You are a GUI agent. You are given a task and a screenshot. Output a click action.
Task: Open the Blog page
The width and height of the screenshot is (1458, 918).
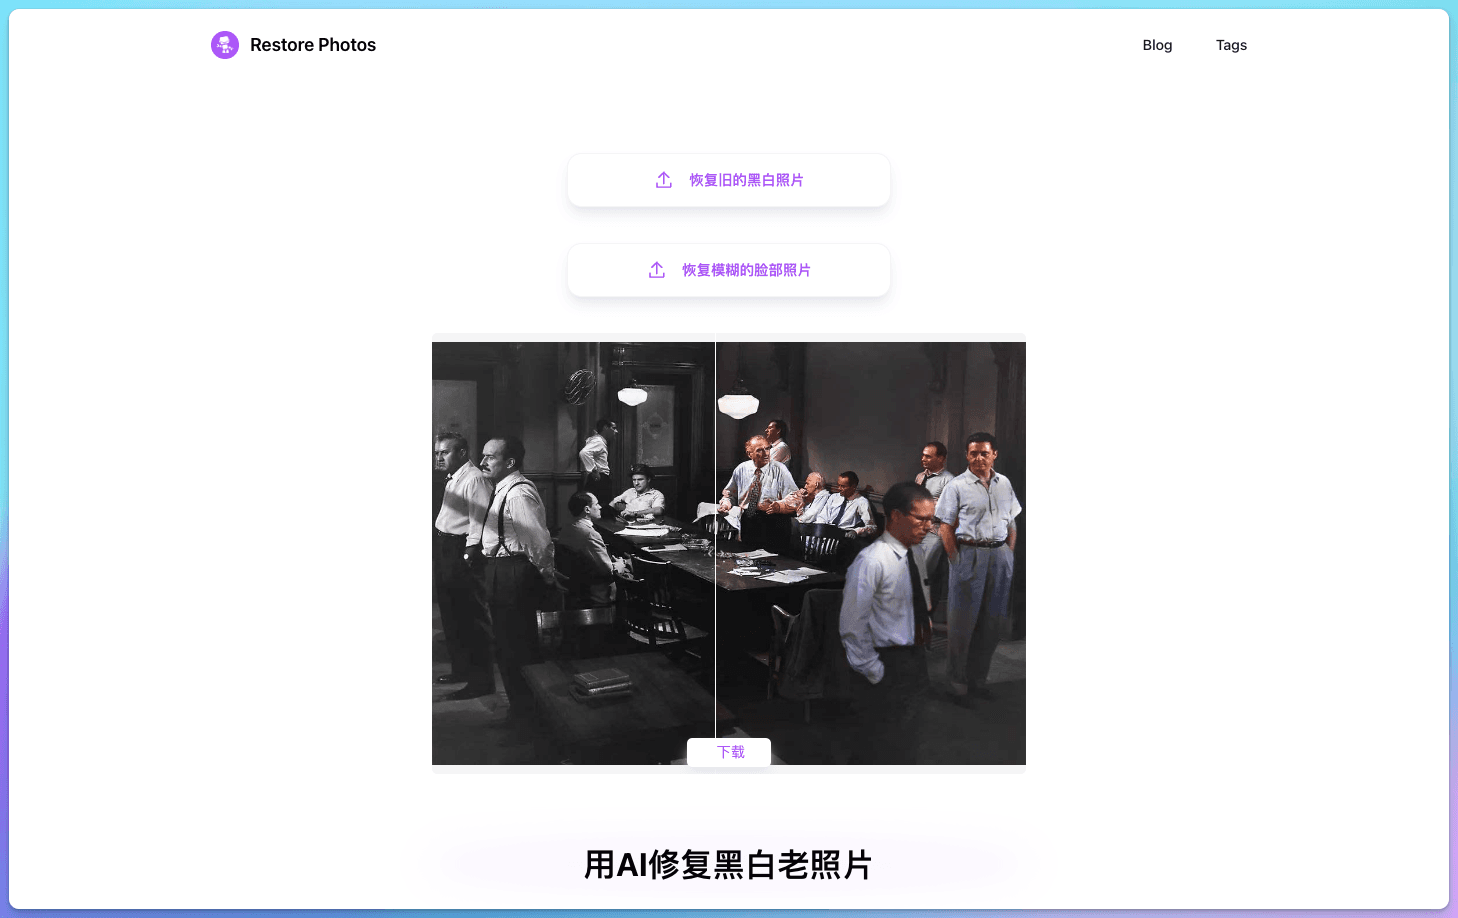tap(1157, 45)
